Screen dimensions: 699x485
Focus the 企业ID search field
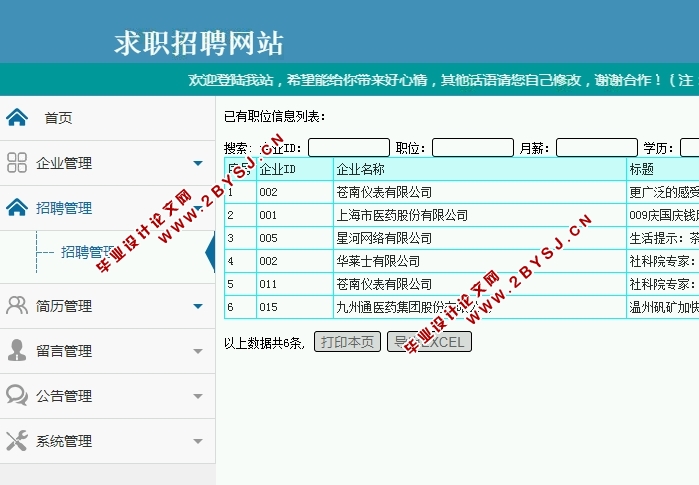coord(349,148)
